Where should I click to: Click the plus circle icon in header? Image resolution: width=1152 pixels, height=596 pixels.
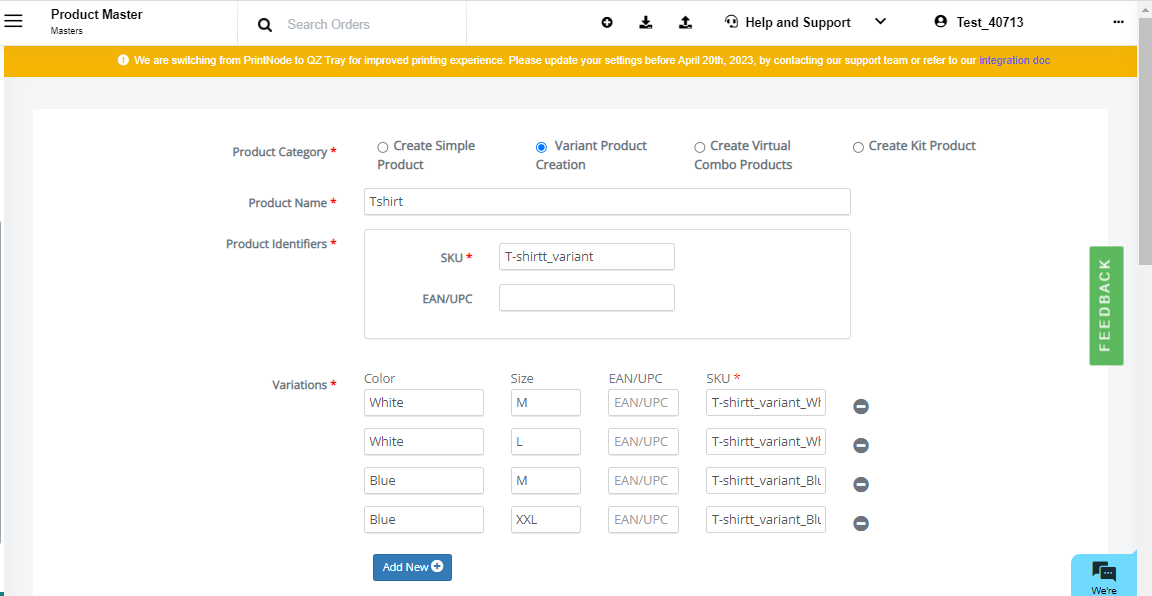coord(607,23)
